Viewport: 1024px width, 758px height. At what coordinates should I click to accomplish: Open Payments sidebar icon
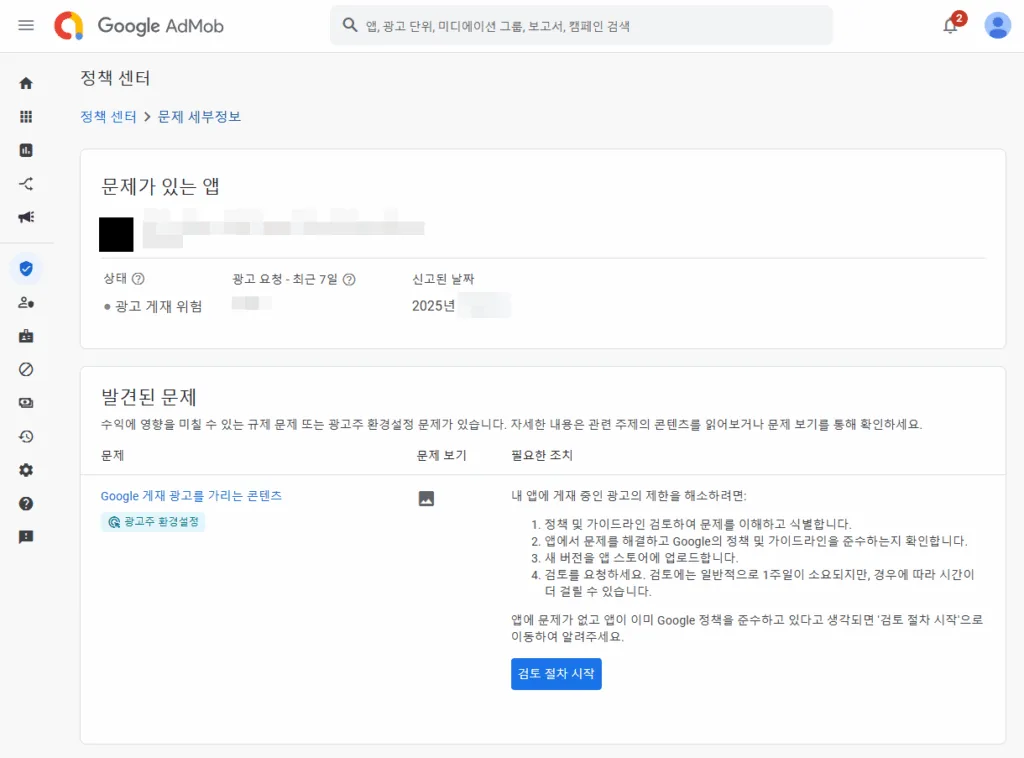(x=26, y=403)
